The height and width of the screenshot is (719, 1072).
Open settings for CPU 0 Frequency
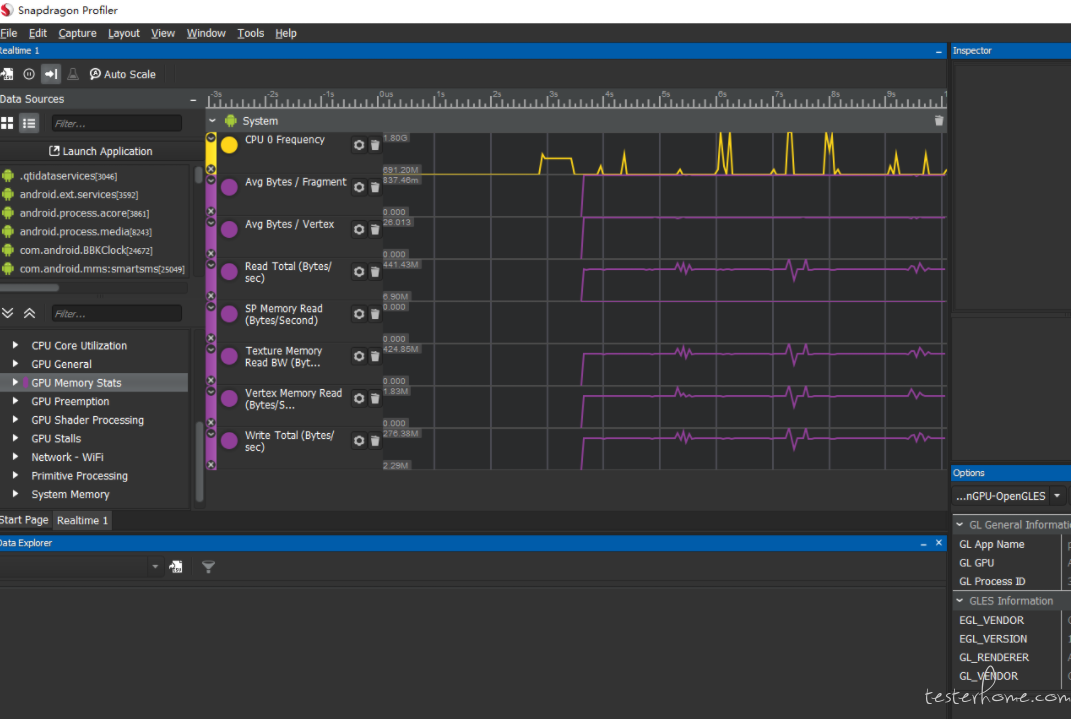point(359,145)
